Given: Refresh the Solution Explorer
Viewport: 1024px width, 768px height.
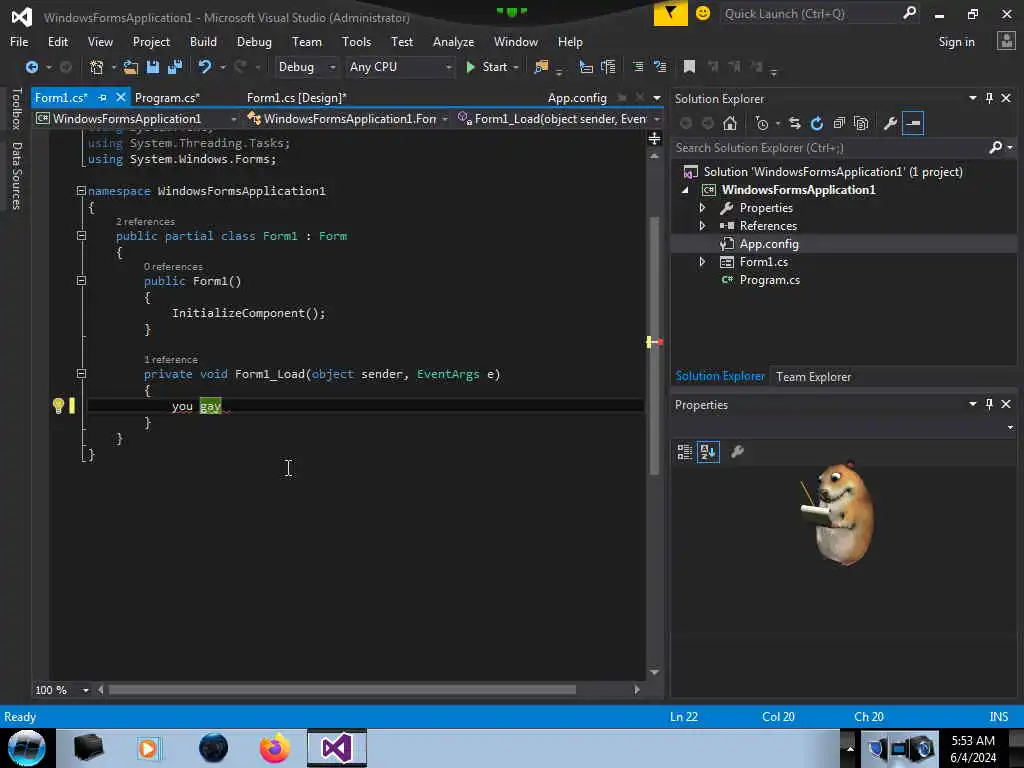Looking at the screenshot, I should click(817, 123).
